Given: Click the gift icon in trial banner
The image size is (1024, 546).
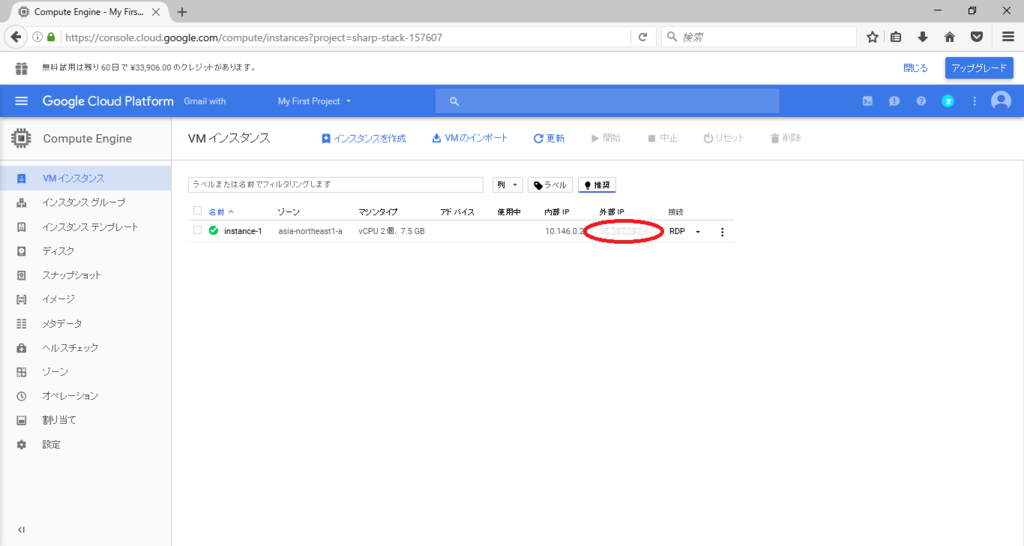Looking at the screenshot, I should (22, 68).
